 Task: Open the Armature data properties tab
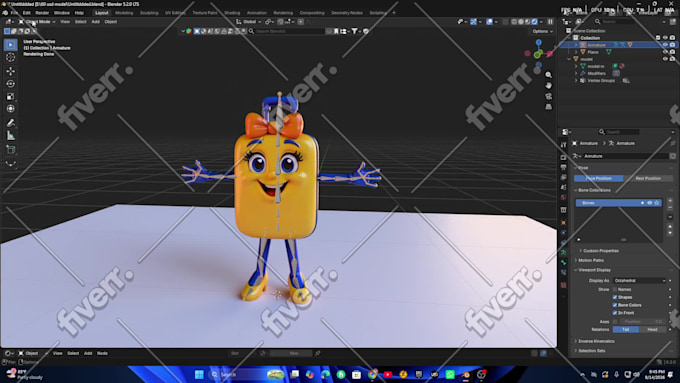(563, 252)
